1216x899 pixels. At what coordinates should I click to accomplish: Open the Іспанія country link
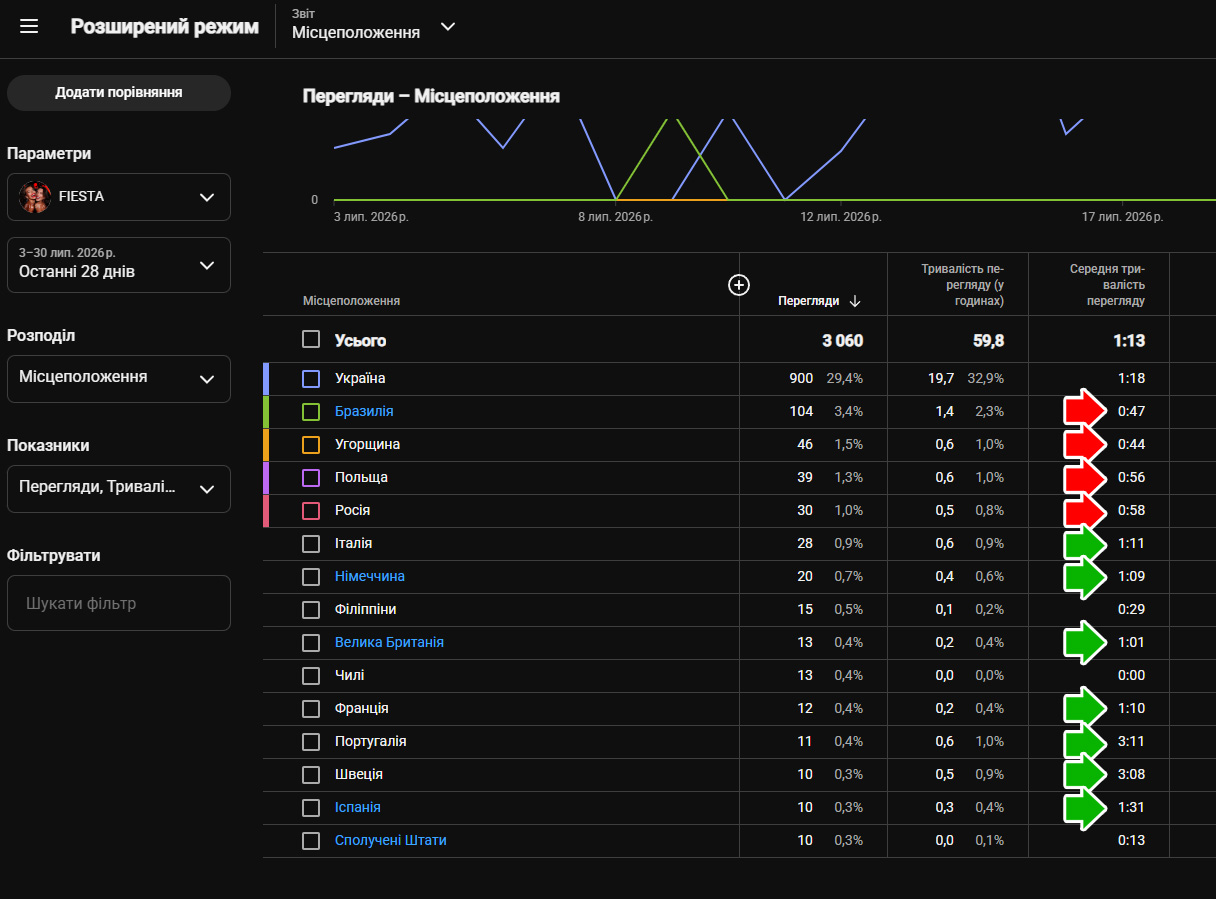pos(358,807)
